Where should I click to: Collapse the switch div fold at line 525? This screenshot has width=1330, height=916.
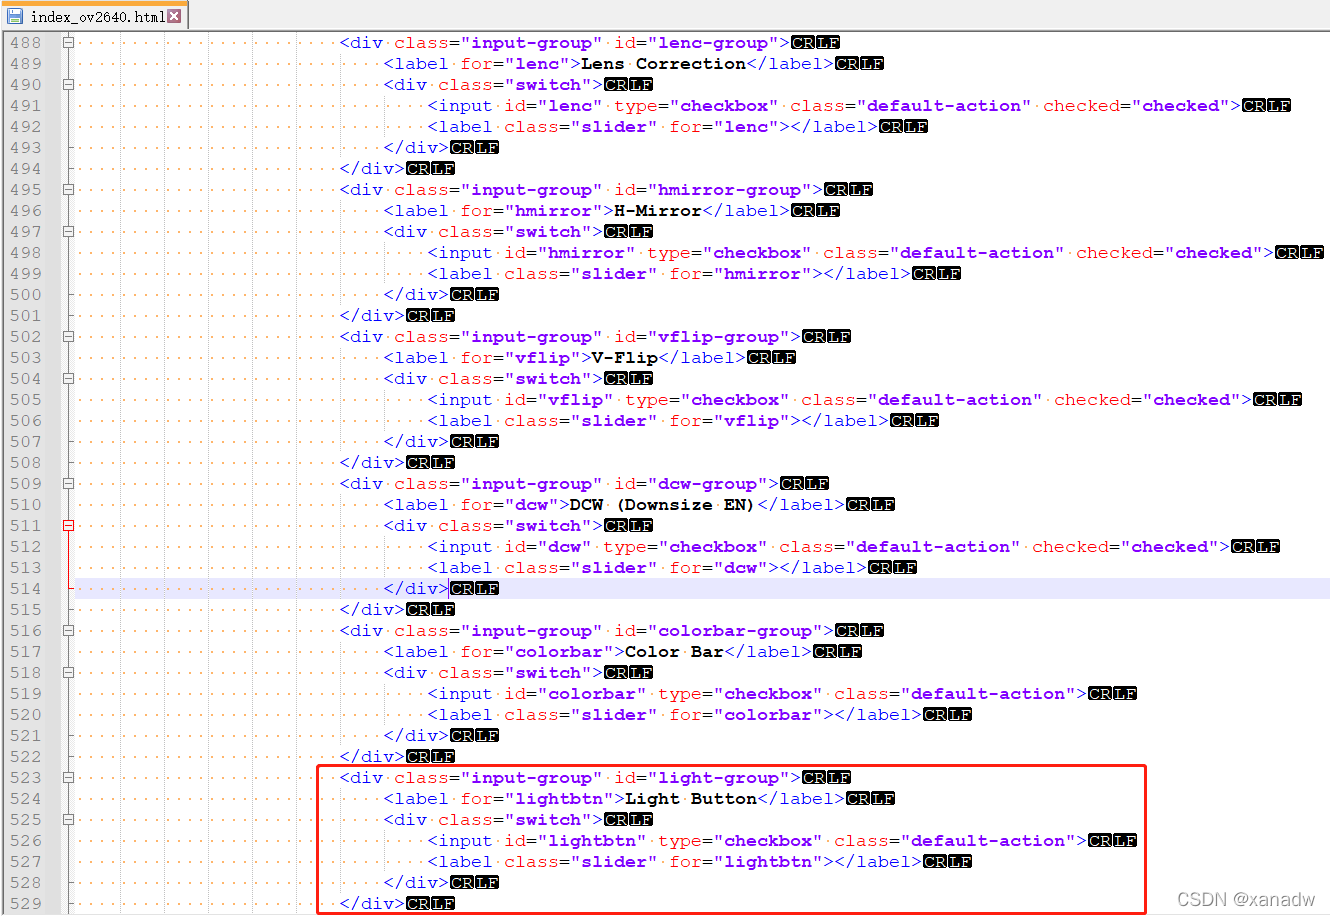[68, 820]
